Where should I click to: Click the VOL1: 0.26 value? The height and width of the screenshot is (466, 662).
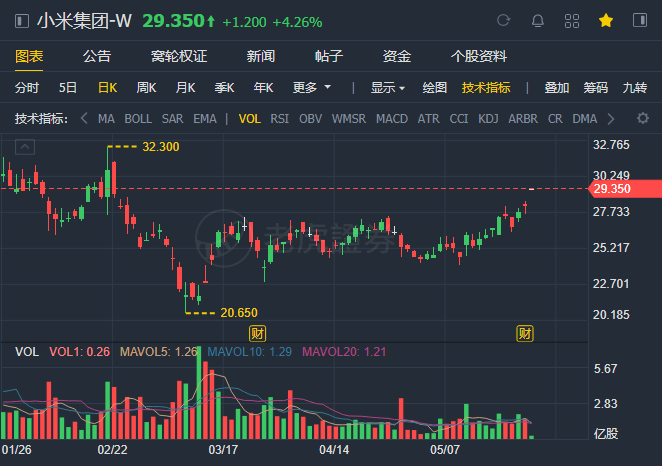point(79,352)
